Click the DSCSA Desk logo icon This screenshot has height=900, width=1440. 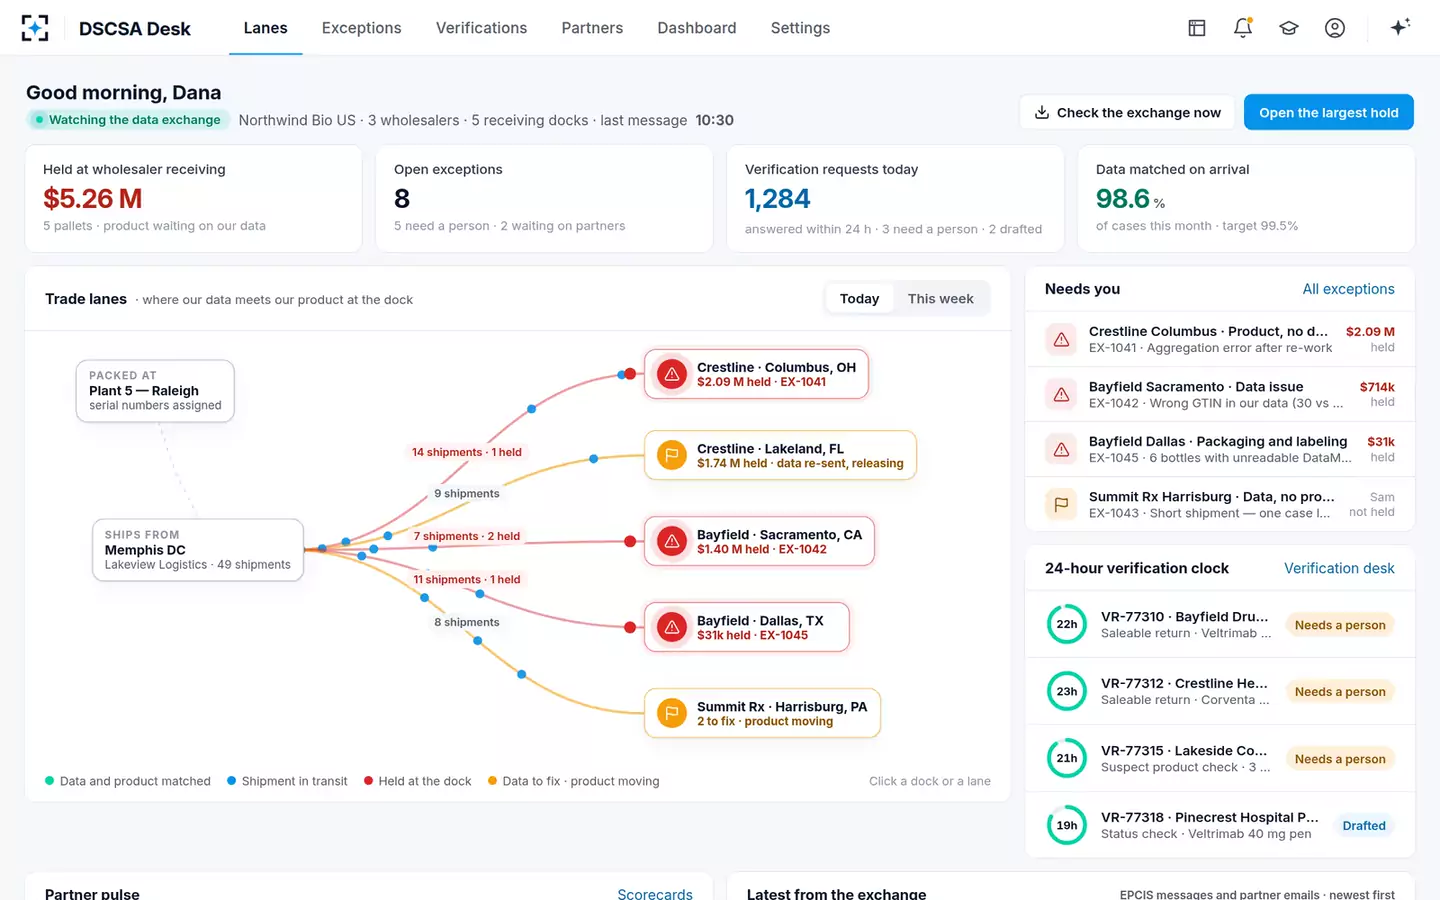click(x=35, y=28)
